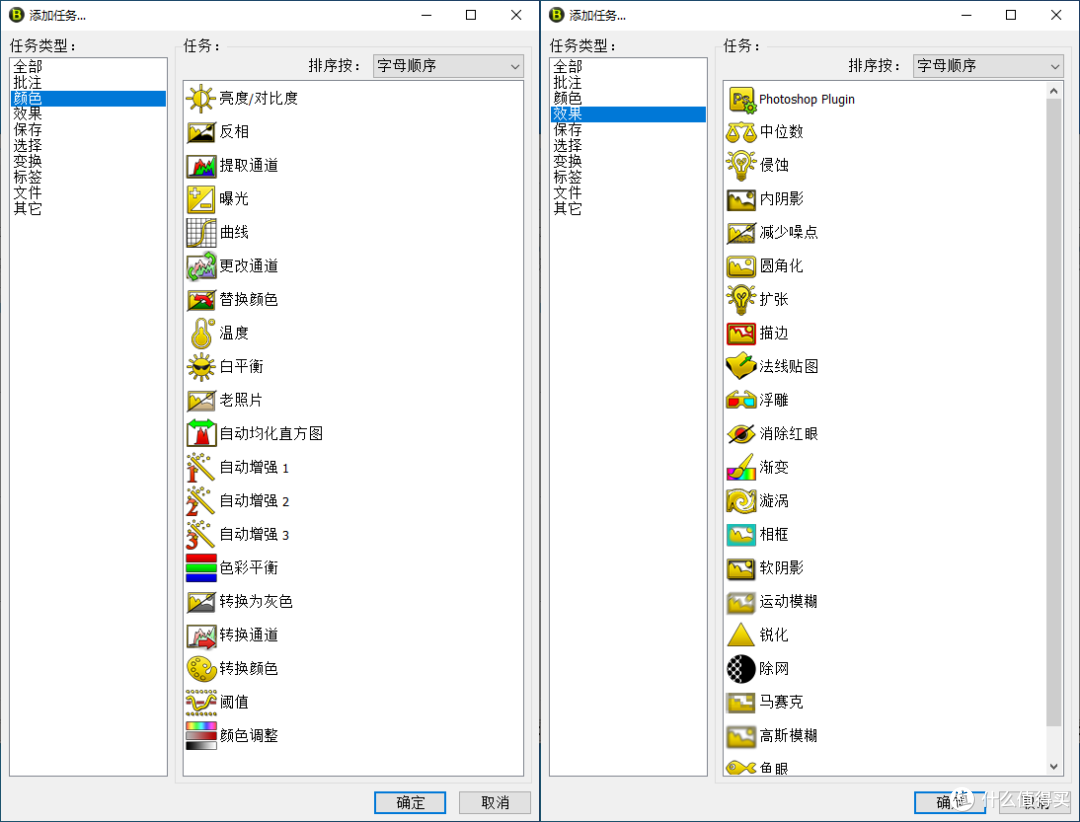Select the 阈值 icon
Viewport: 1080px width, 822px height.
(x=200, y=702)
